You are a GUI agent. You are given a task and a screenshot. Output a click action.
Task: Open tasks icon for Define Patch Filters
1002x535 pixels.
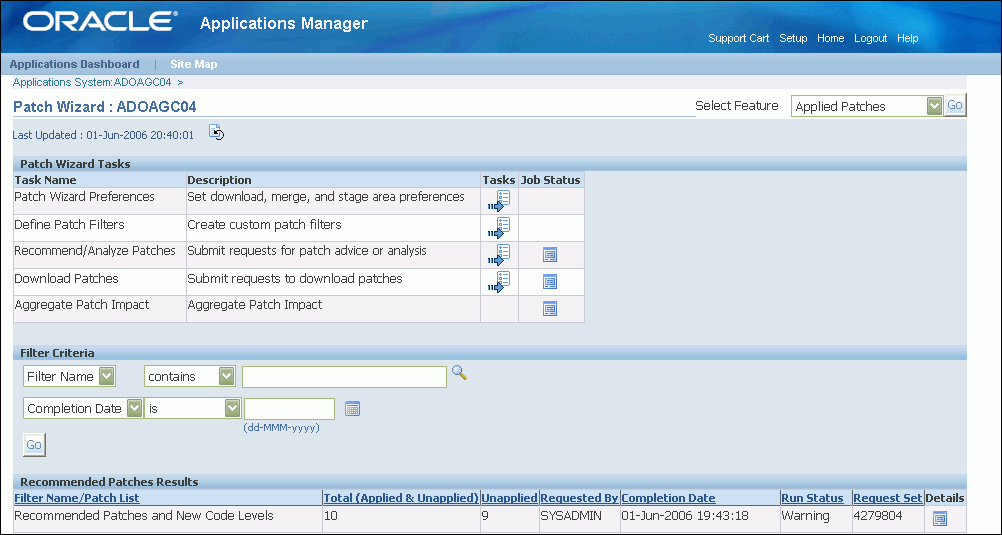point(499,228)
